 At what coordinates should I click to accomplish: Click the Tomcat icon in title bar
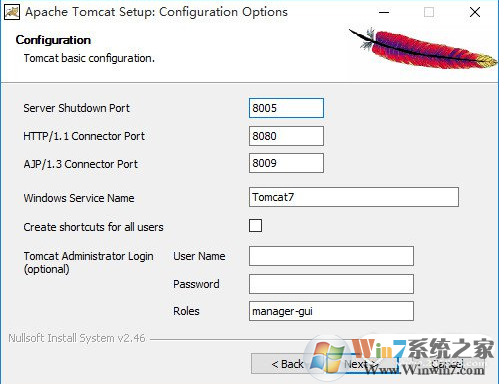(x=11, y=13)
